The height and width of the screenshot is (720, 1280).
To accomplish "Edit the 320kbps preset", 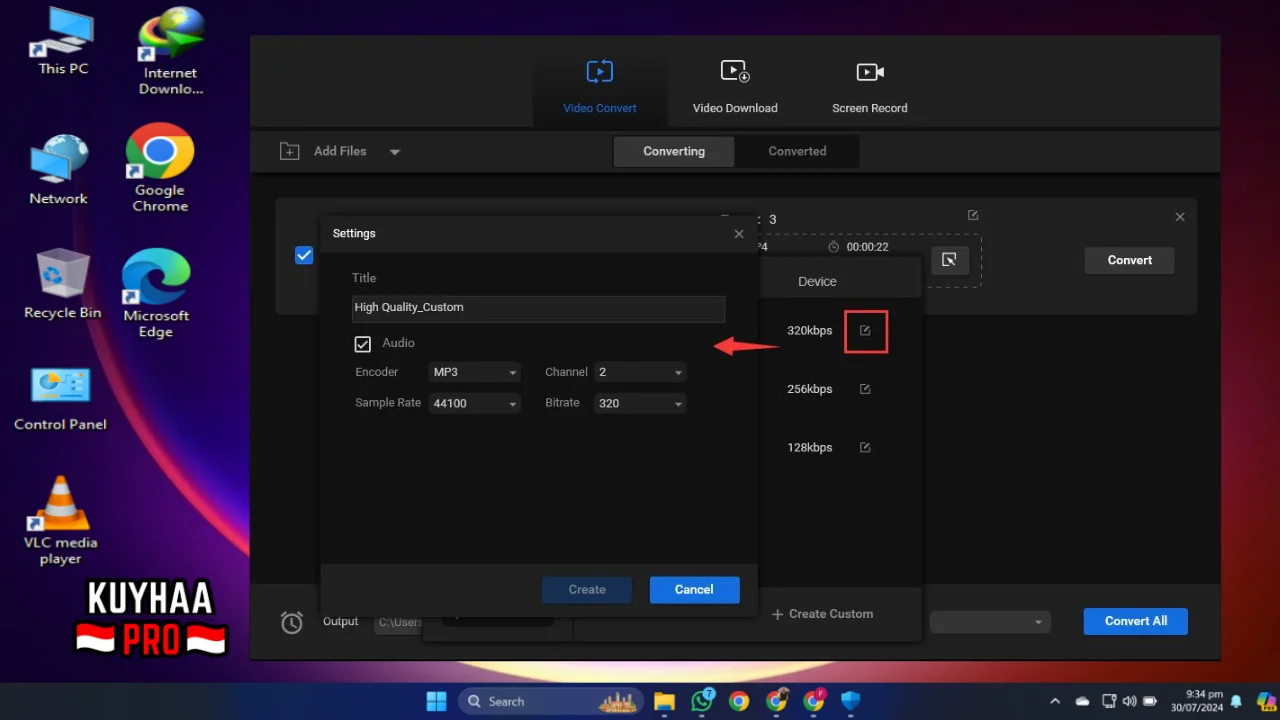I will tap(866, 331).
